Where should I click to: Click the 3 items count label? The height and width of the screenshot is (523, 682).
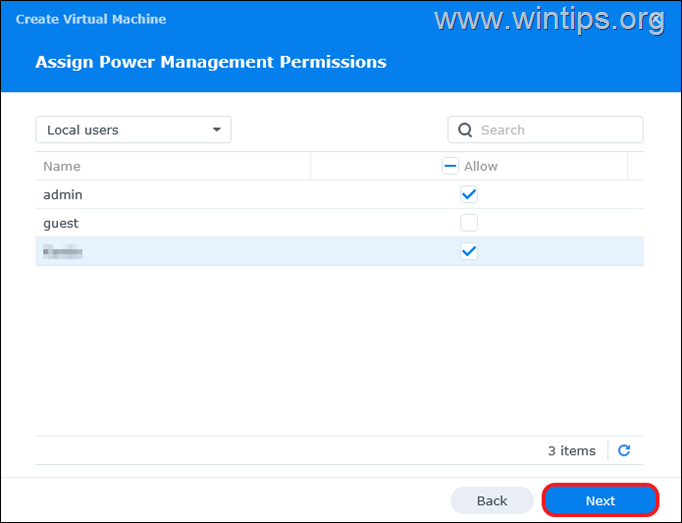pos(571,451)
